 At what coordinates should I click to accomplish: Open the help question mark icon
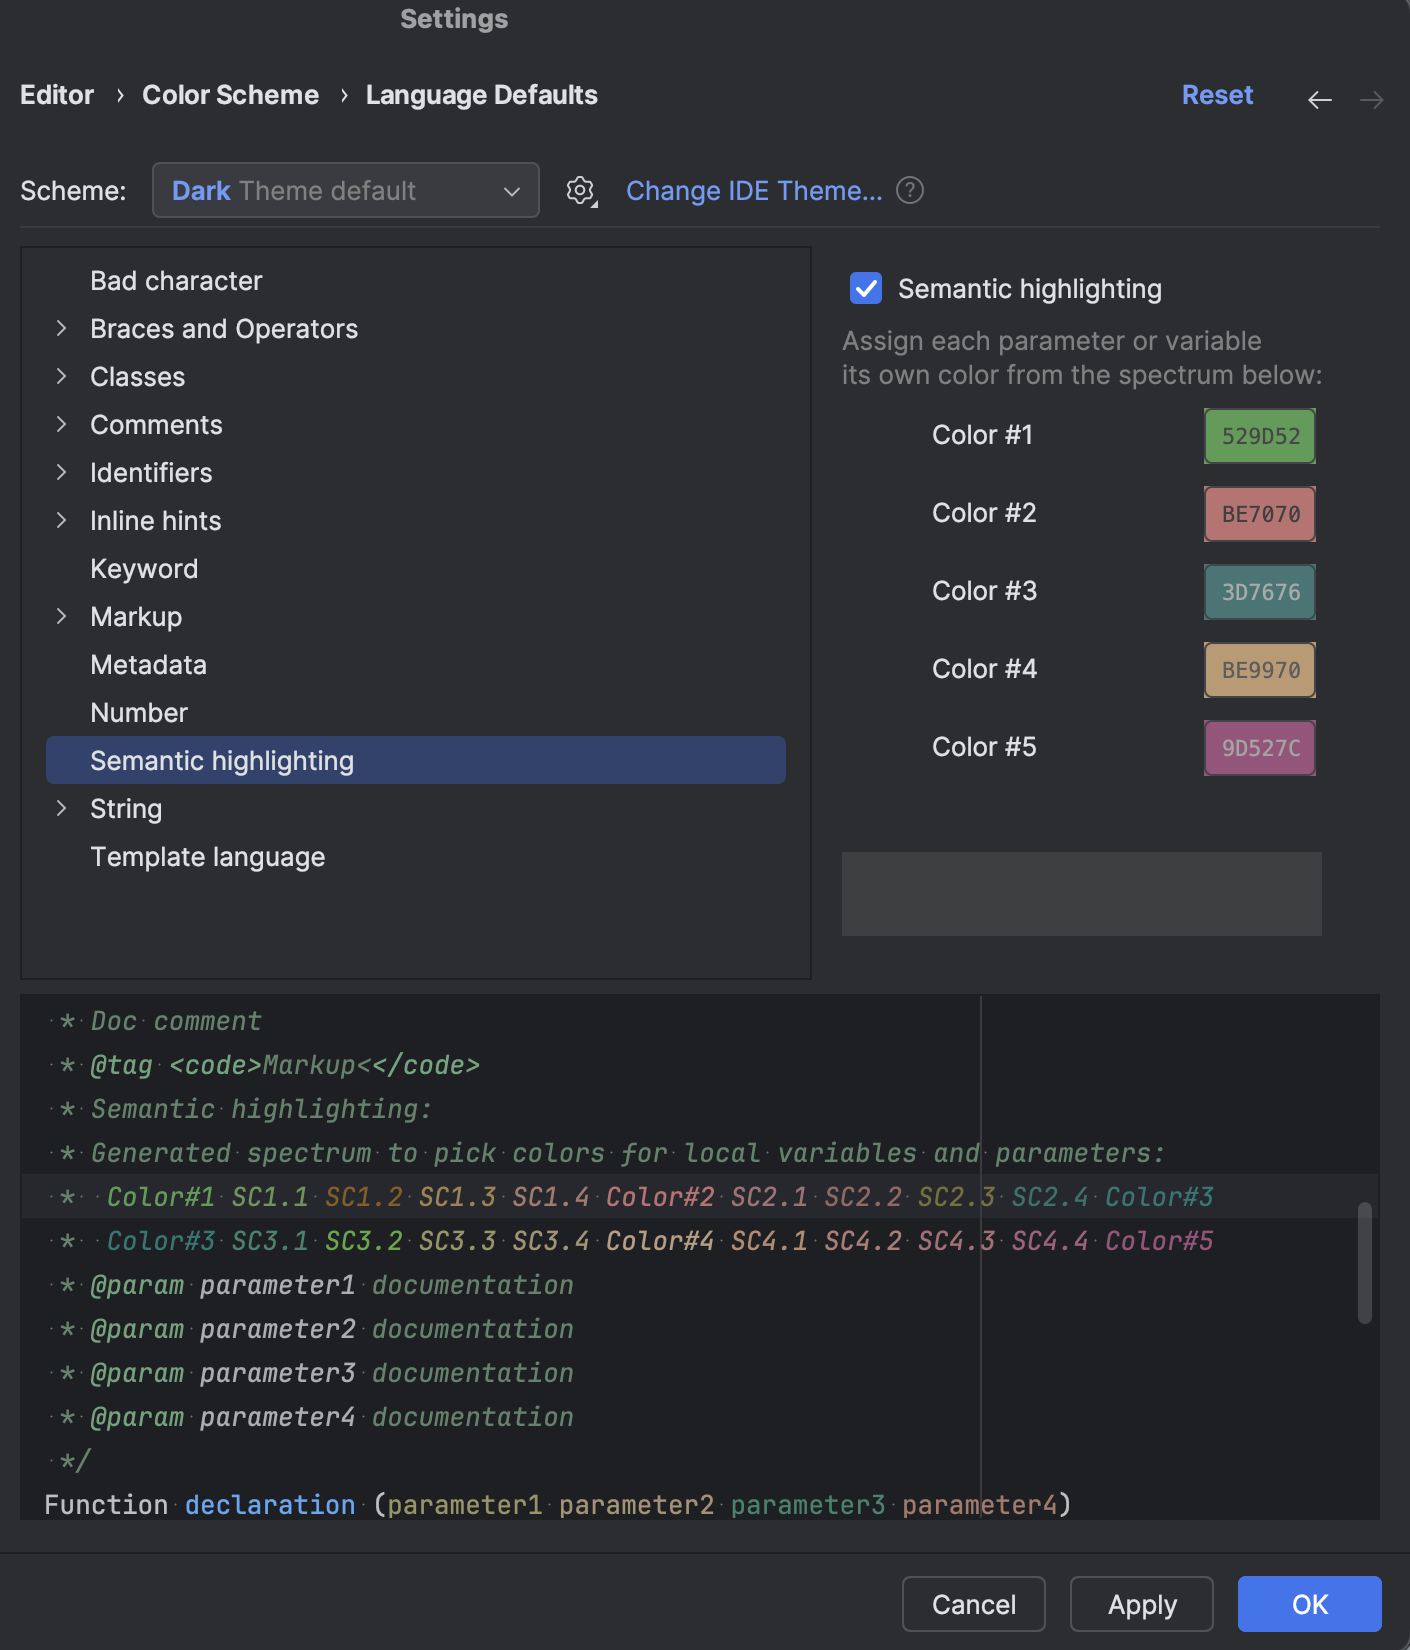click(x=910, y=190)
